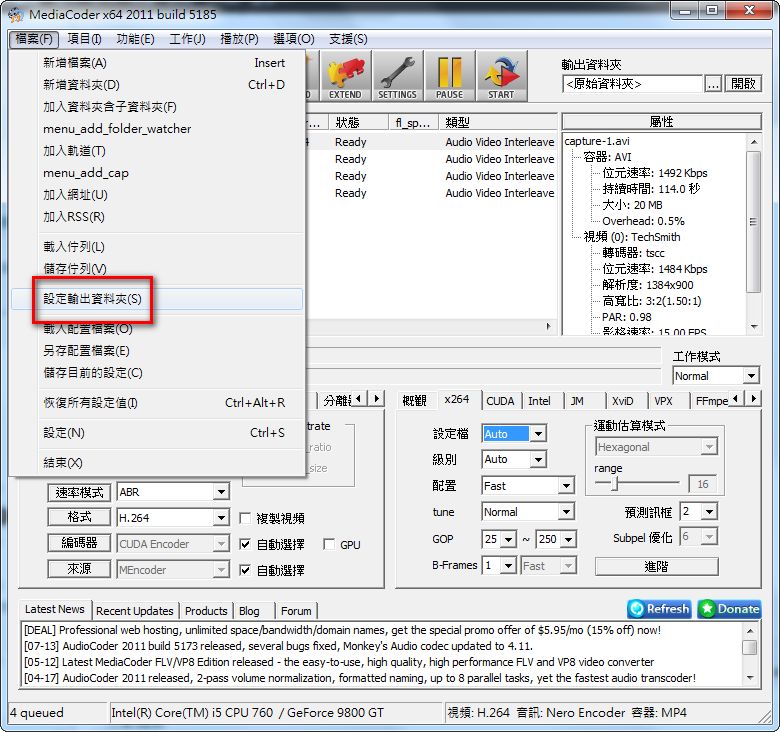Click the START transcoding icon
The height and width of the screenshot is (732, 780).
(501, 77)
